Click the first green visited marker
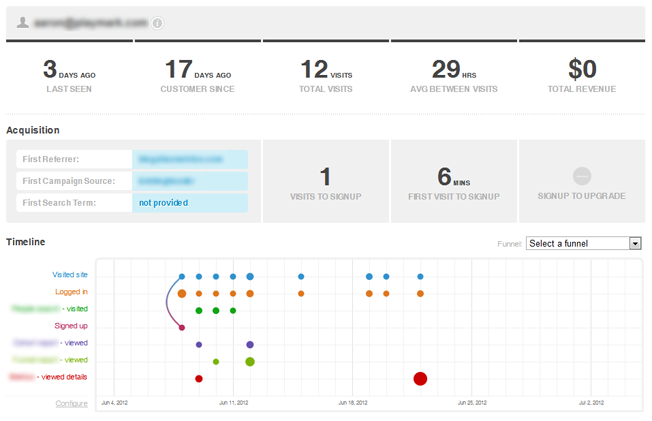Image resolution: width=652 pixels, height=421 pixels. pos(199,310)
